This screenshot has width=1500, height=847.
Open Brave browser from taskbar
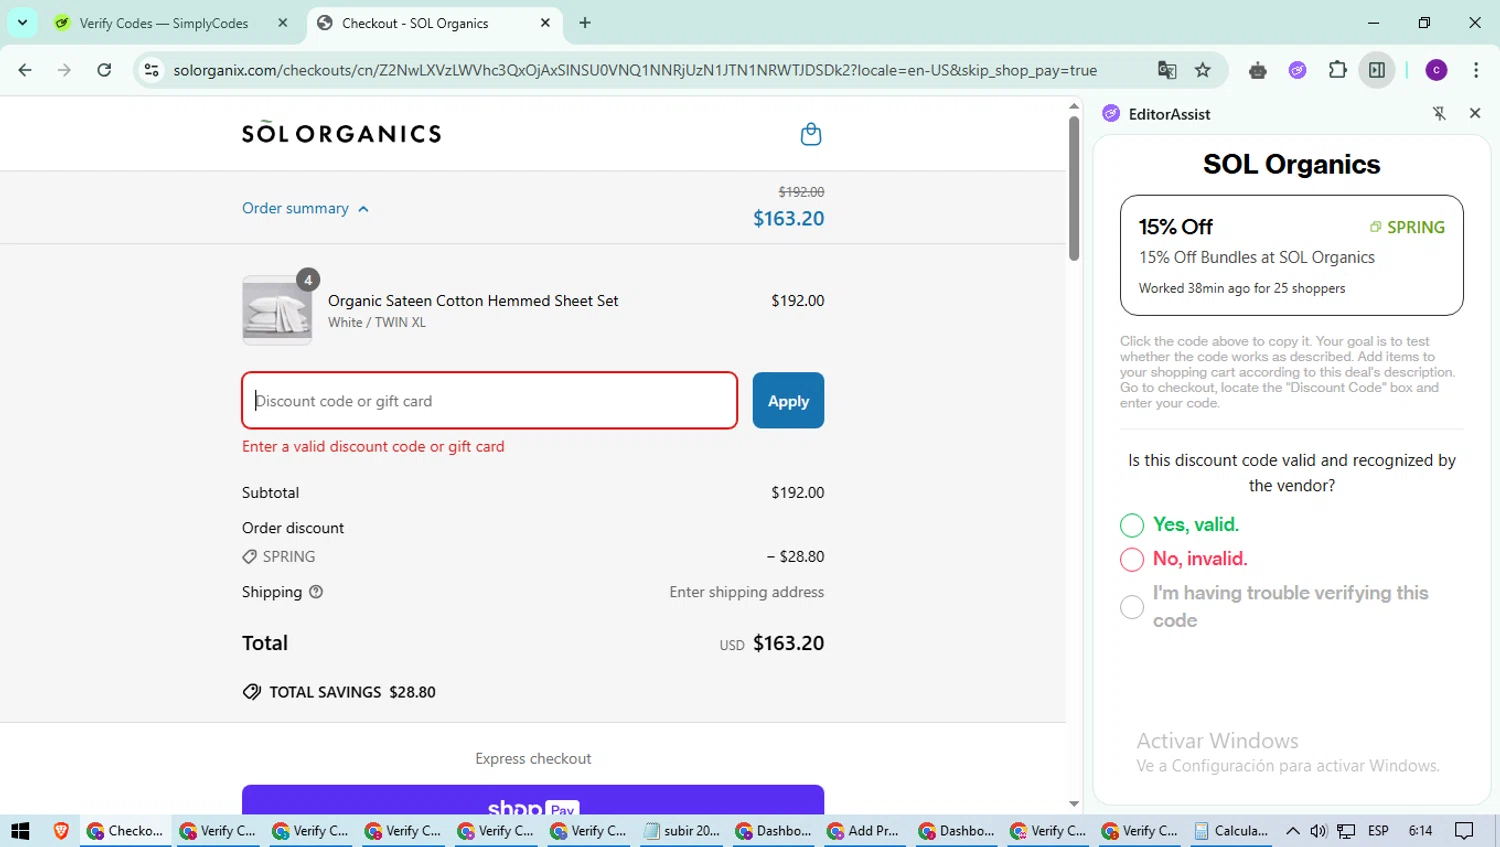click(x=61, y=831)
